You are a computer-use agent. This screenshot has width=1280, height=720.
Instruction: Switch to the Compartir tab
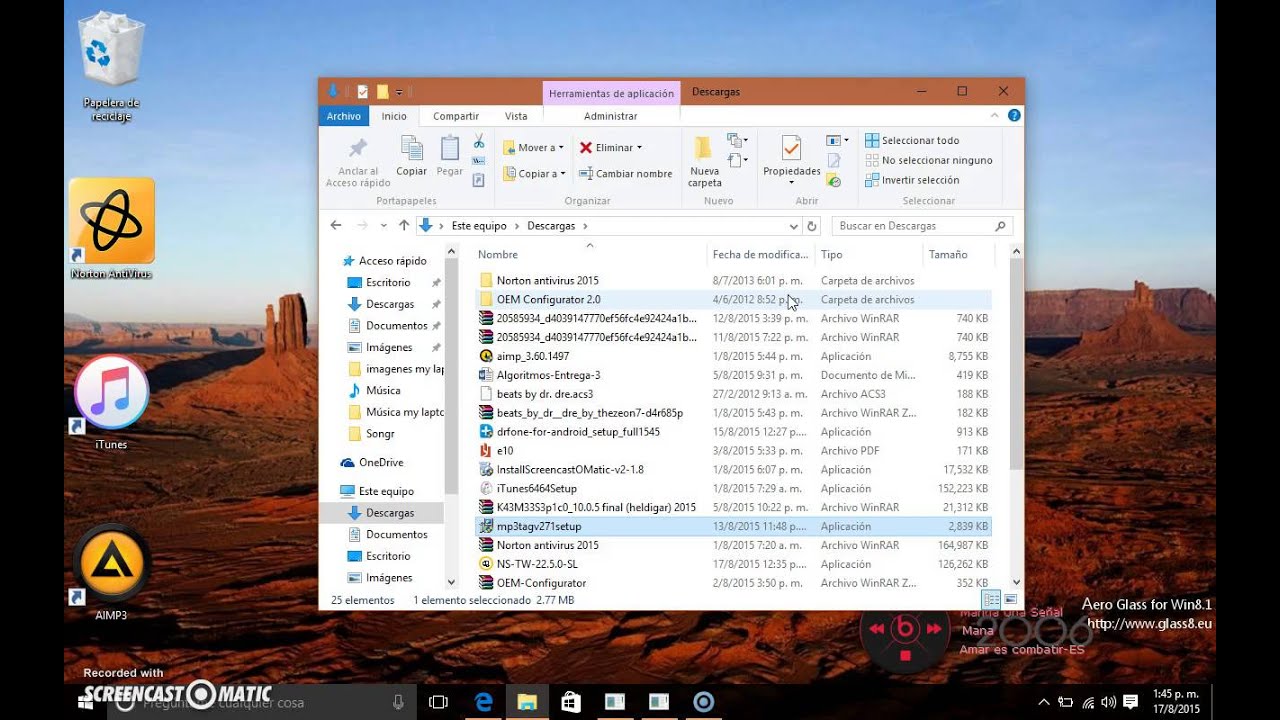pos(456,116)
